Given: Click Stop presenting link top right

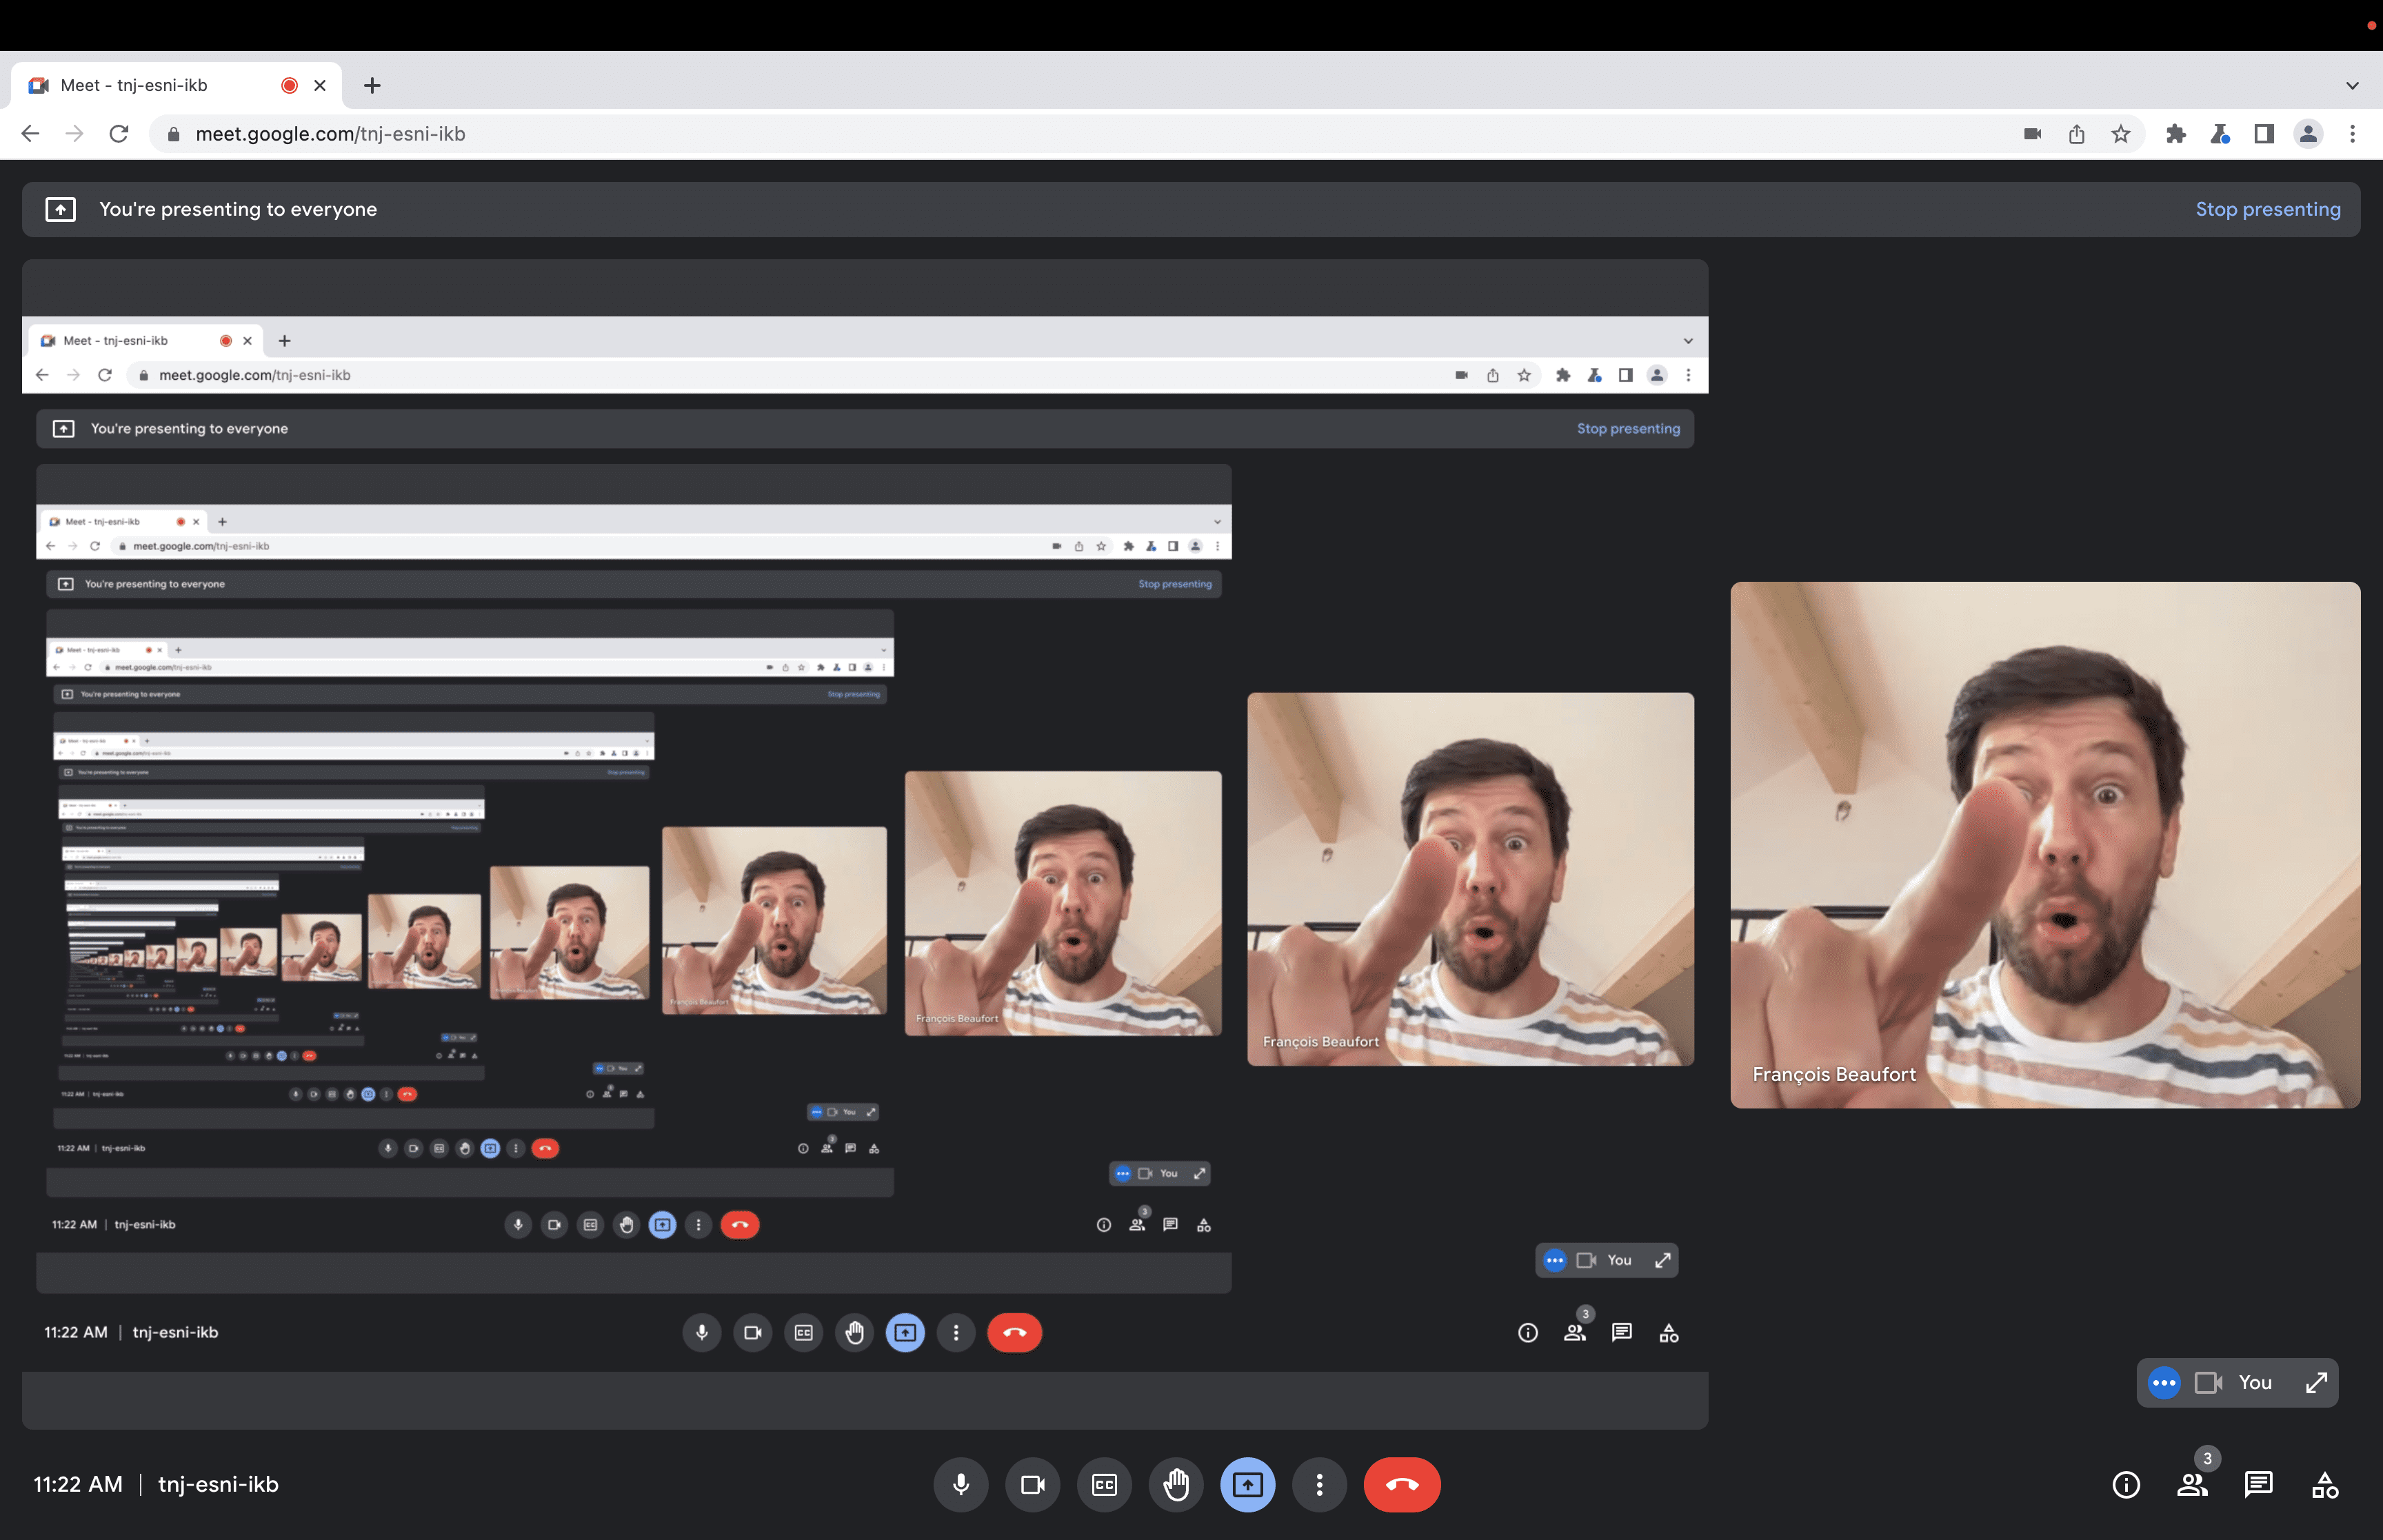Looking at the screenshot, I should click(2269, 208).
